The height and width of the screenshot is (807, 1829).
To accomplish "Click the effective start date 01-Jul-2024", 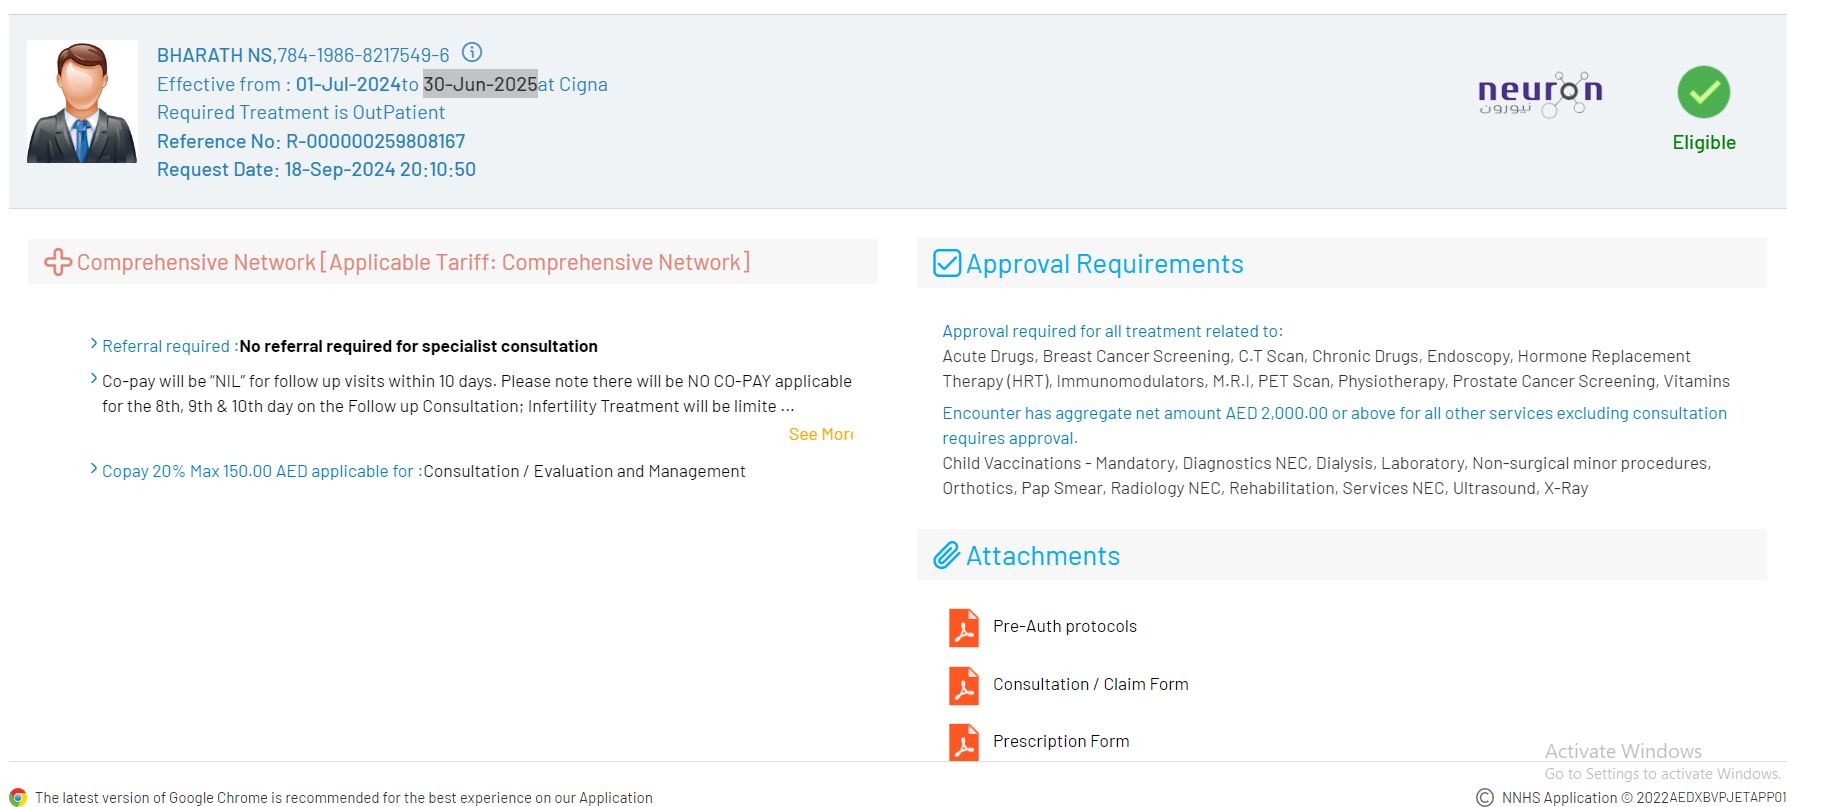I will click(x=348, y=84).
